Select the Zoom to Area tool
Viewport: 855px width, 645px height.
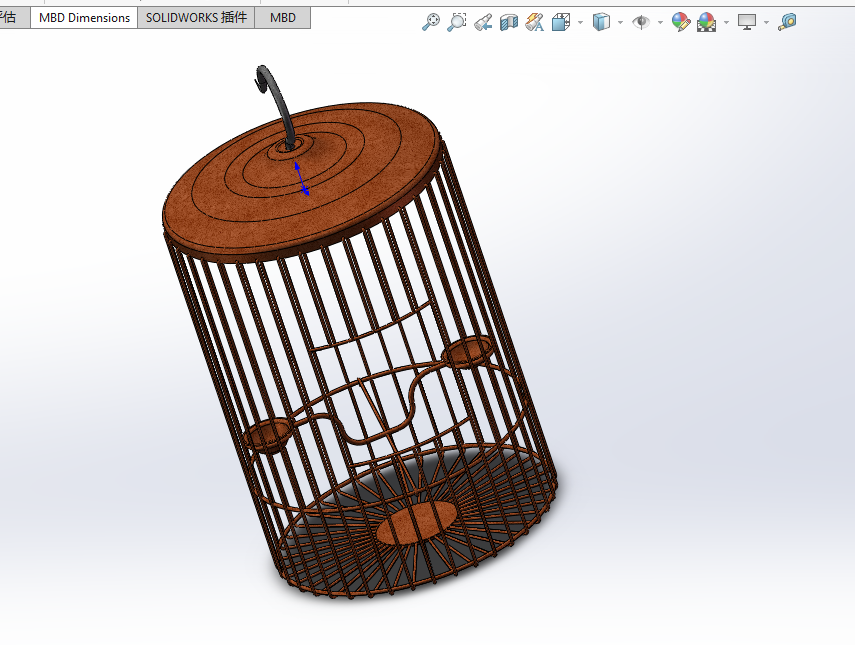point(457,21)
